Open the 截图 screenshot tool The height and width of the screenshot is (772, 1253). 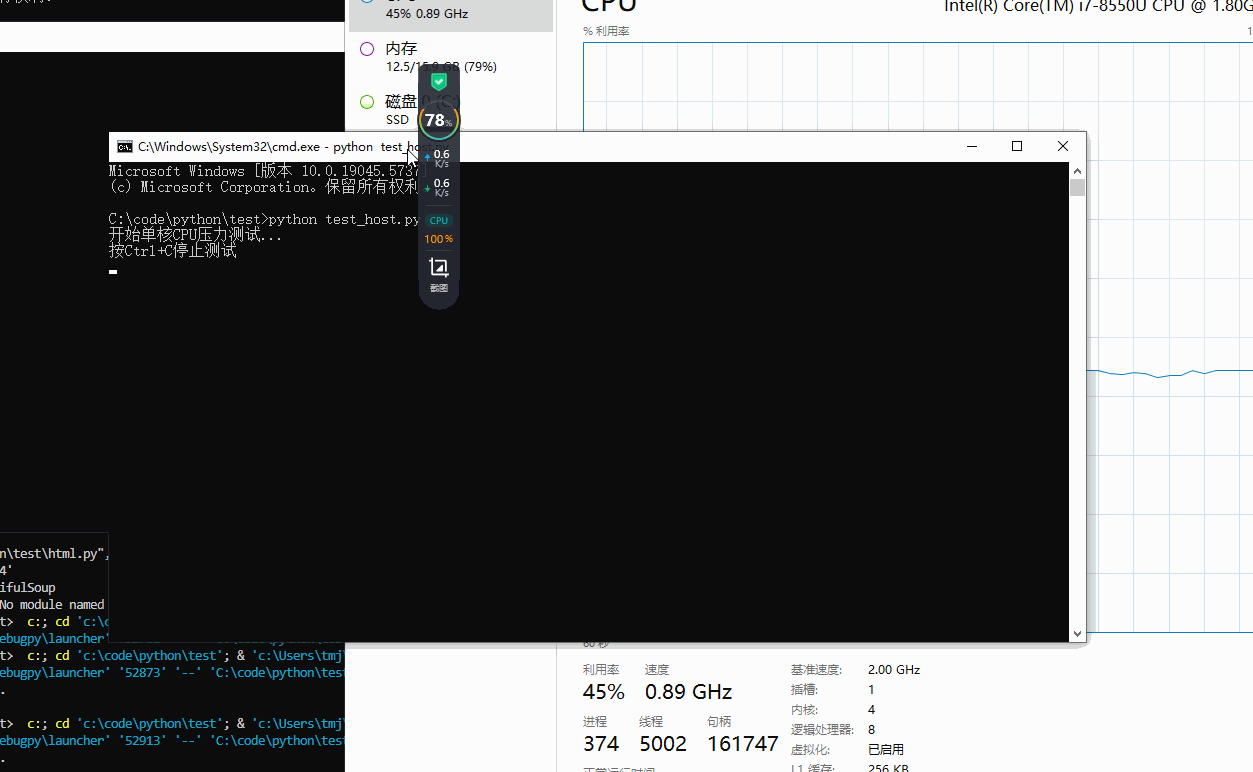438,272
